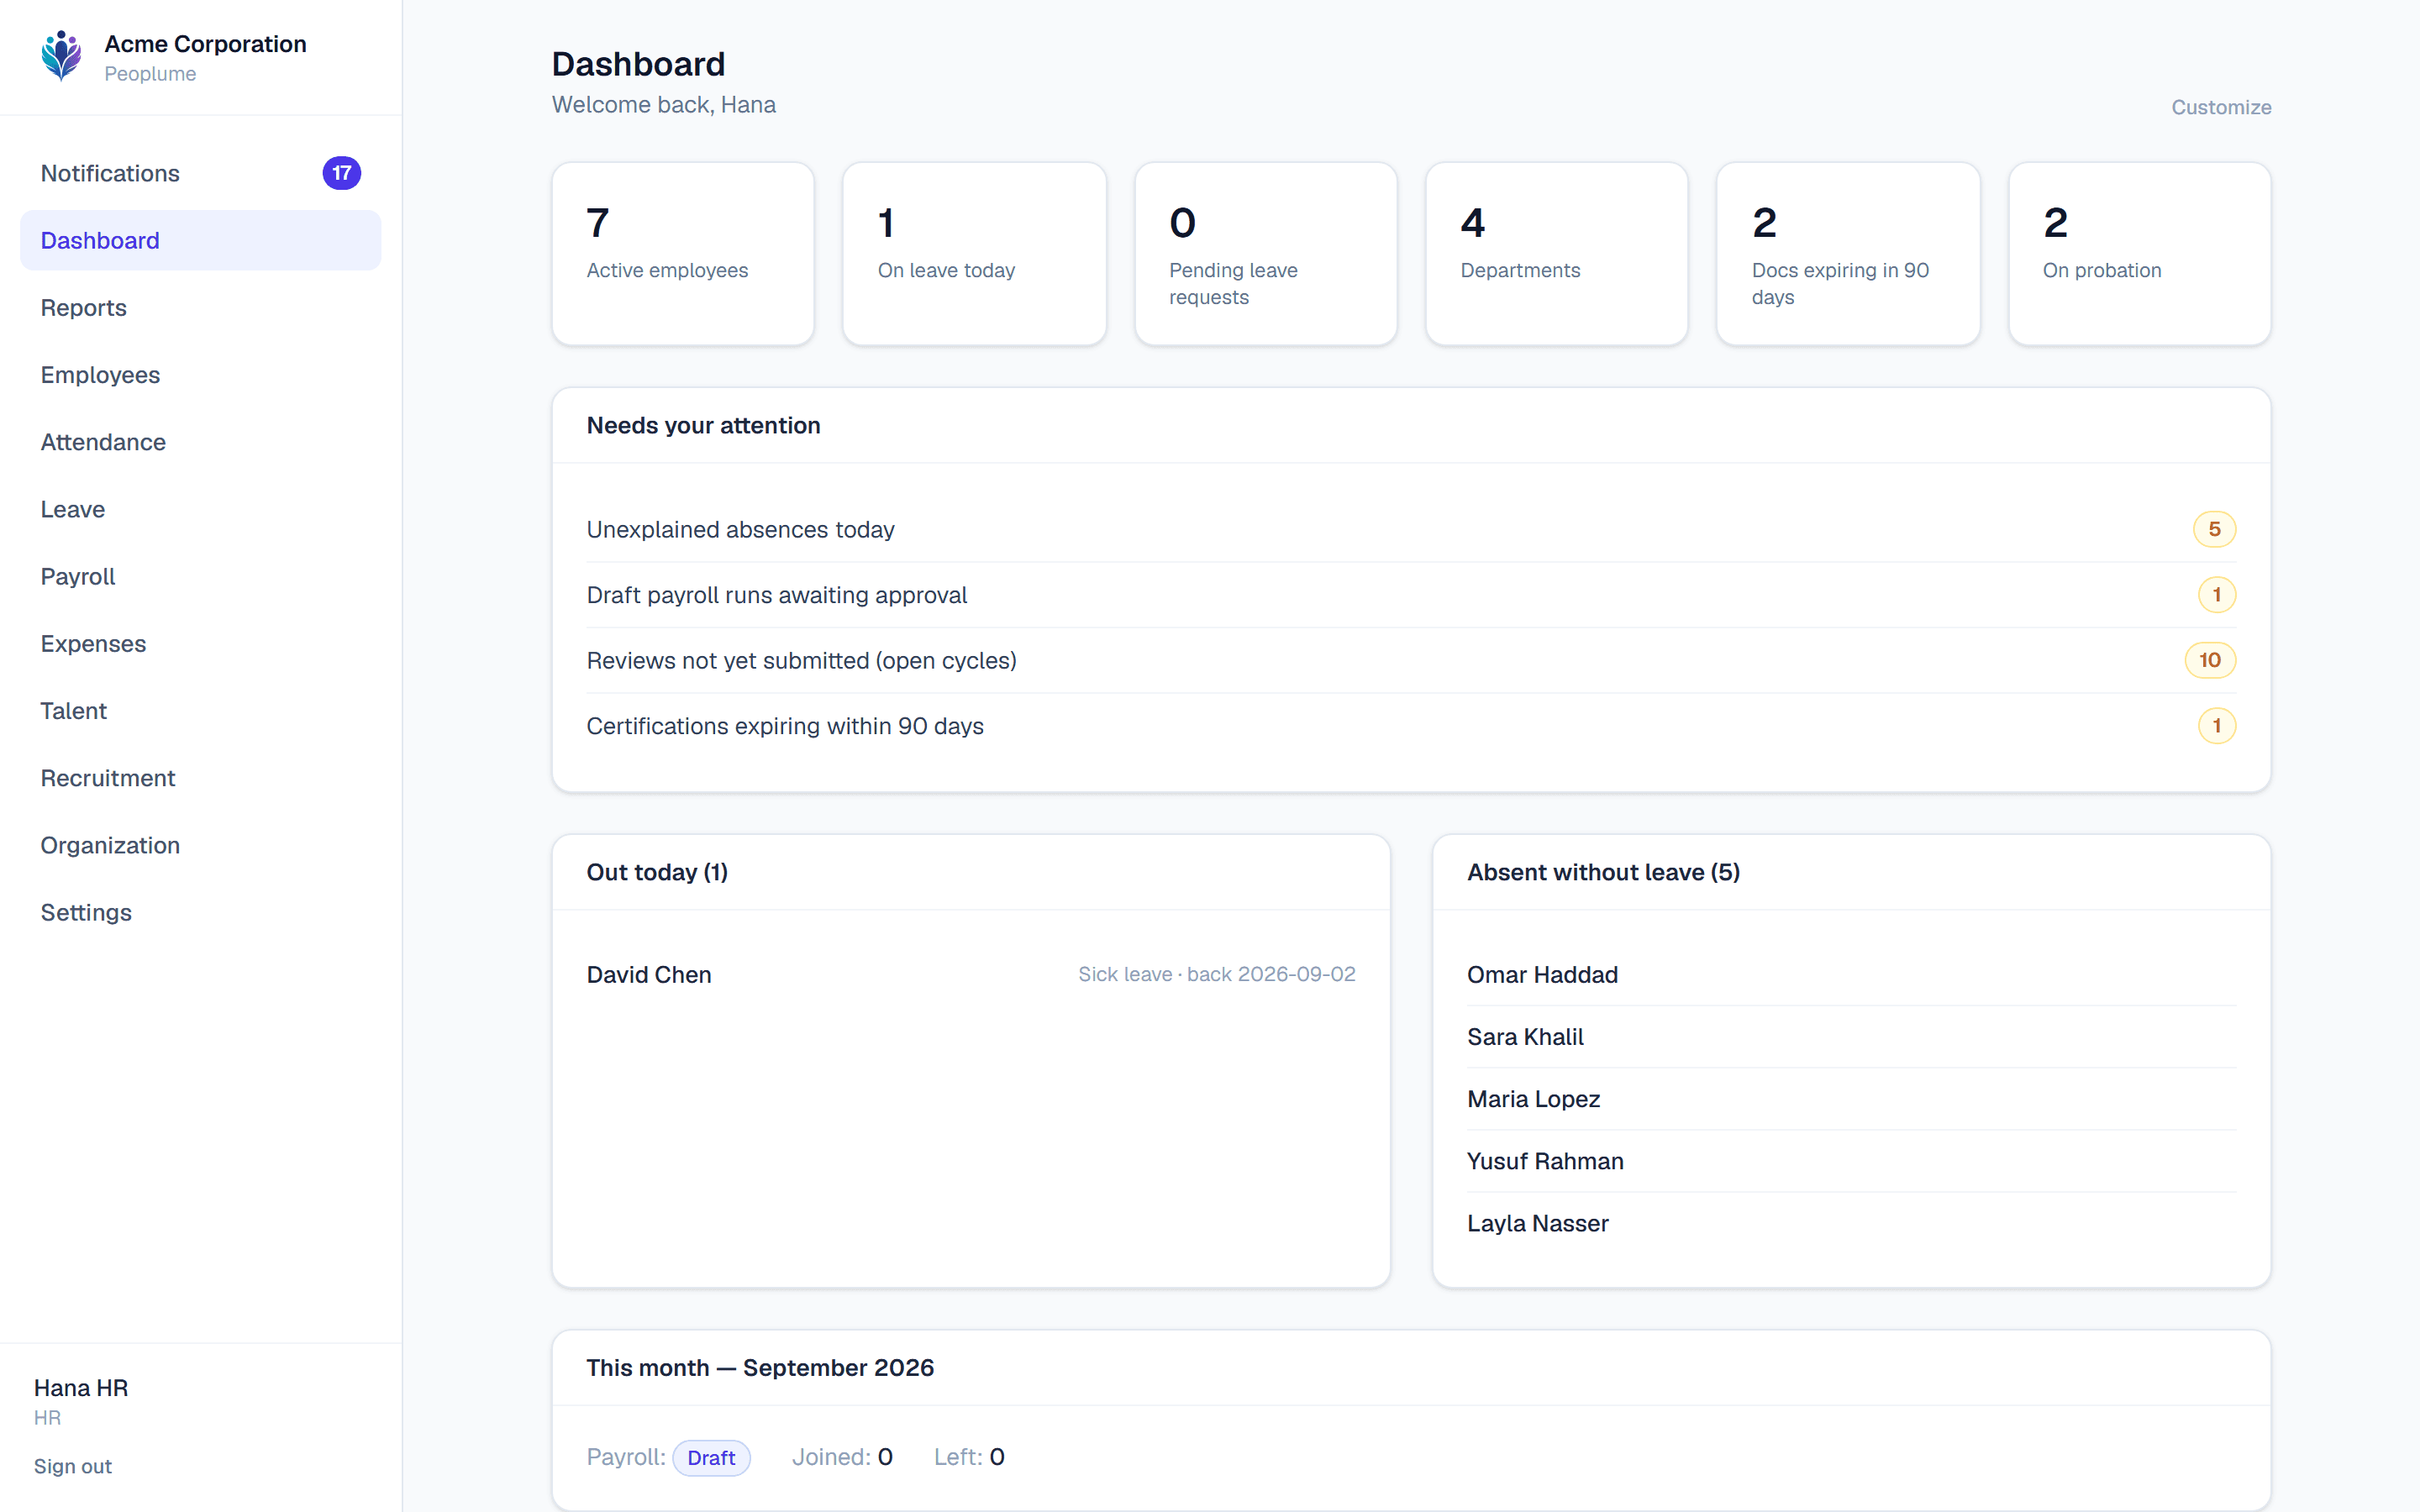Click the unexplained absences count badge 5
This screenshot has height=1512, width=2420.
2214,529
